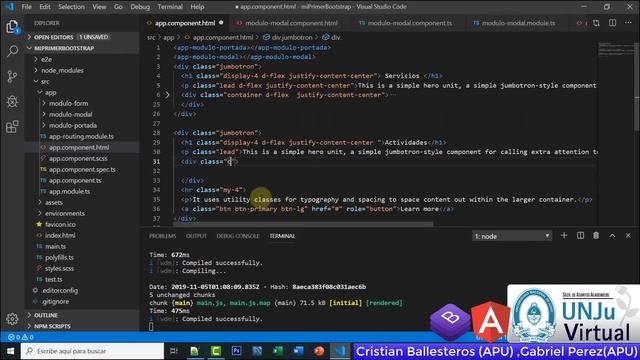Click the editor horizontal scrollbar
Screen dimensions: 640x360
303,224
